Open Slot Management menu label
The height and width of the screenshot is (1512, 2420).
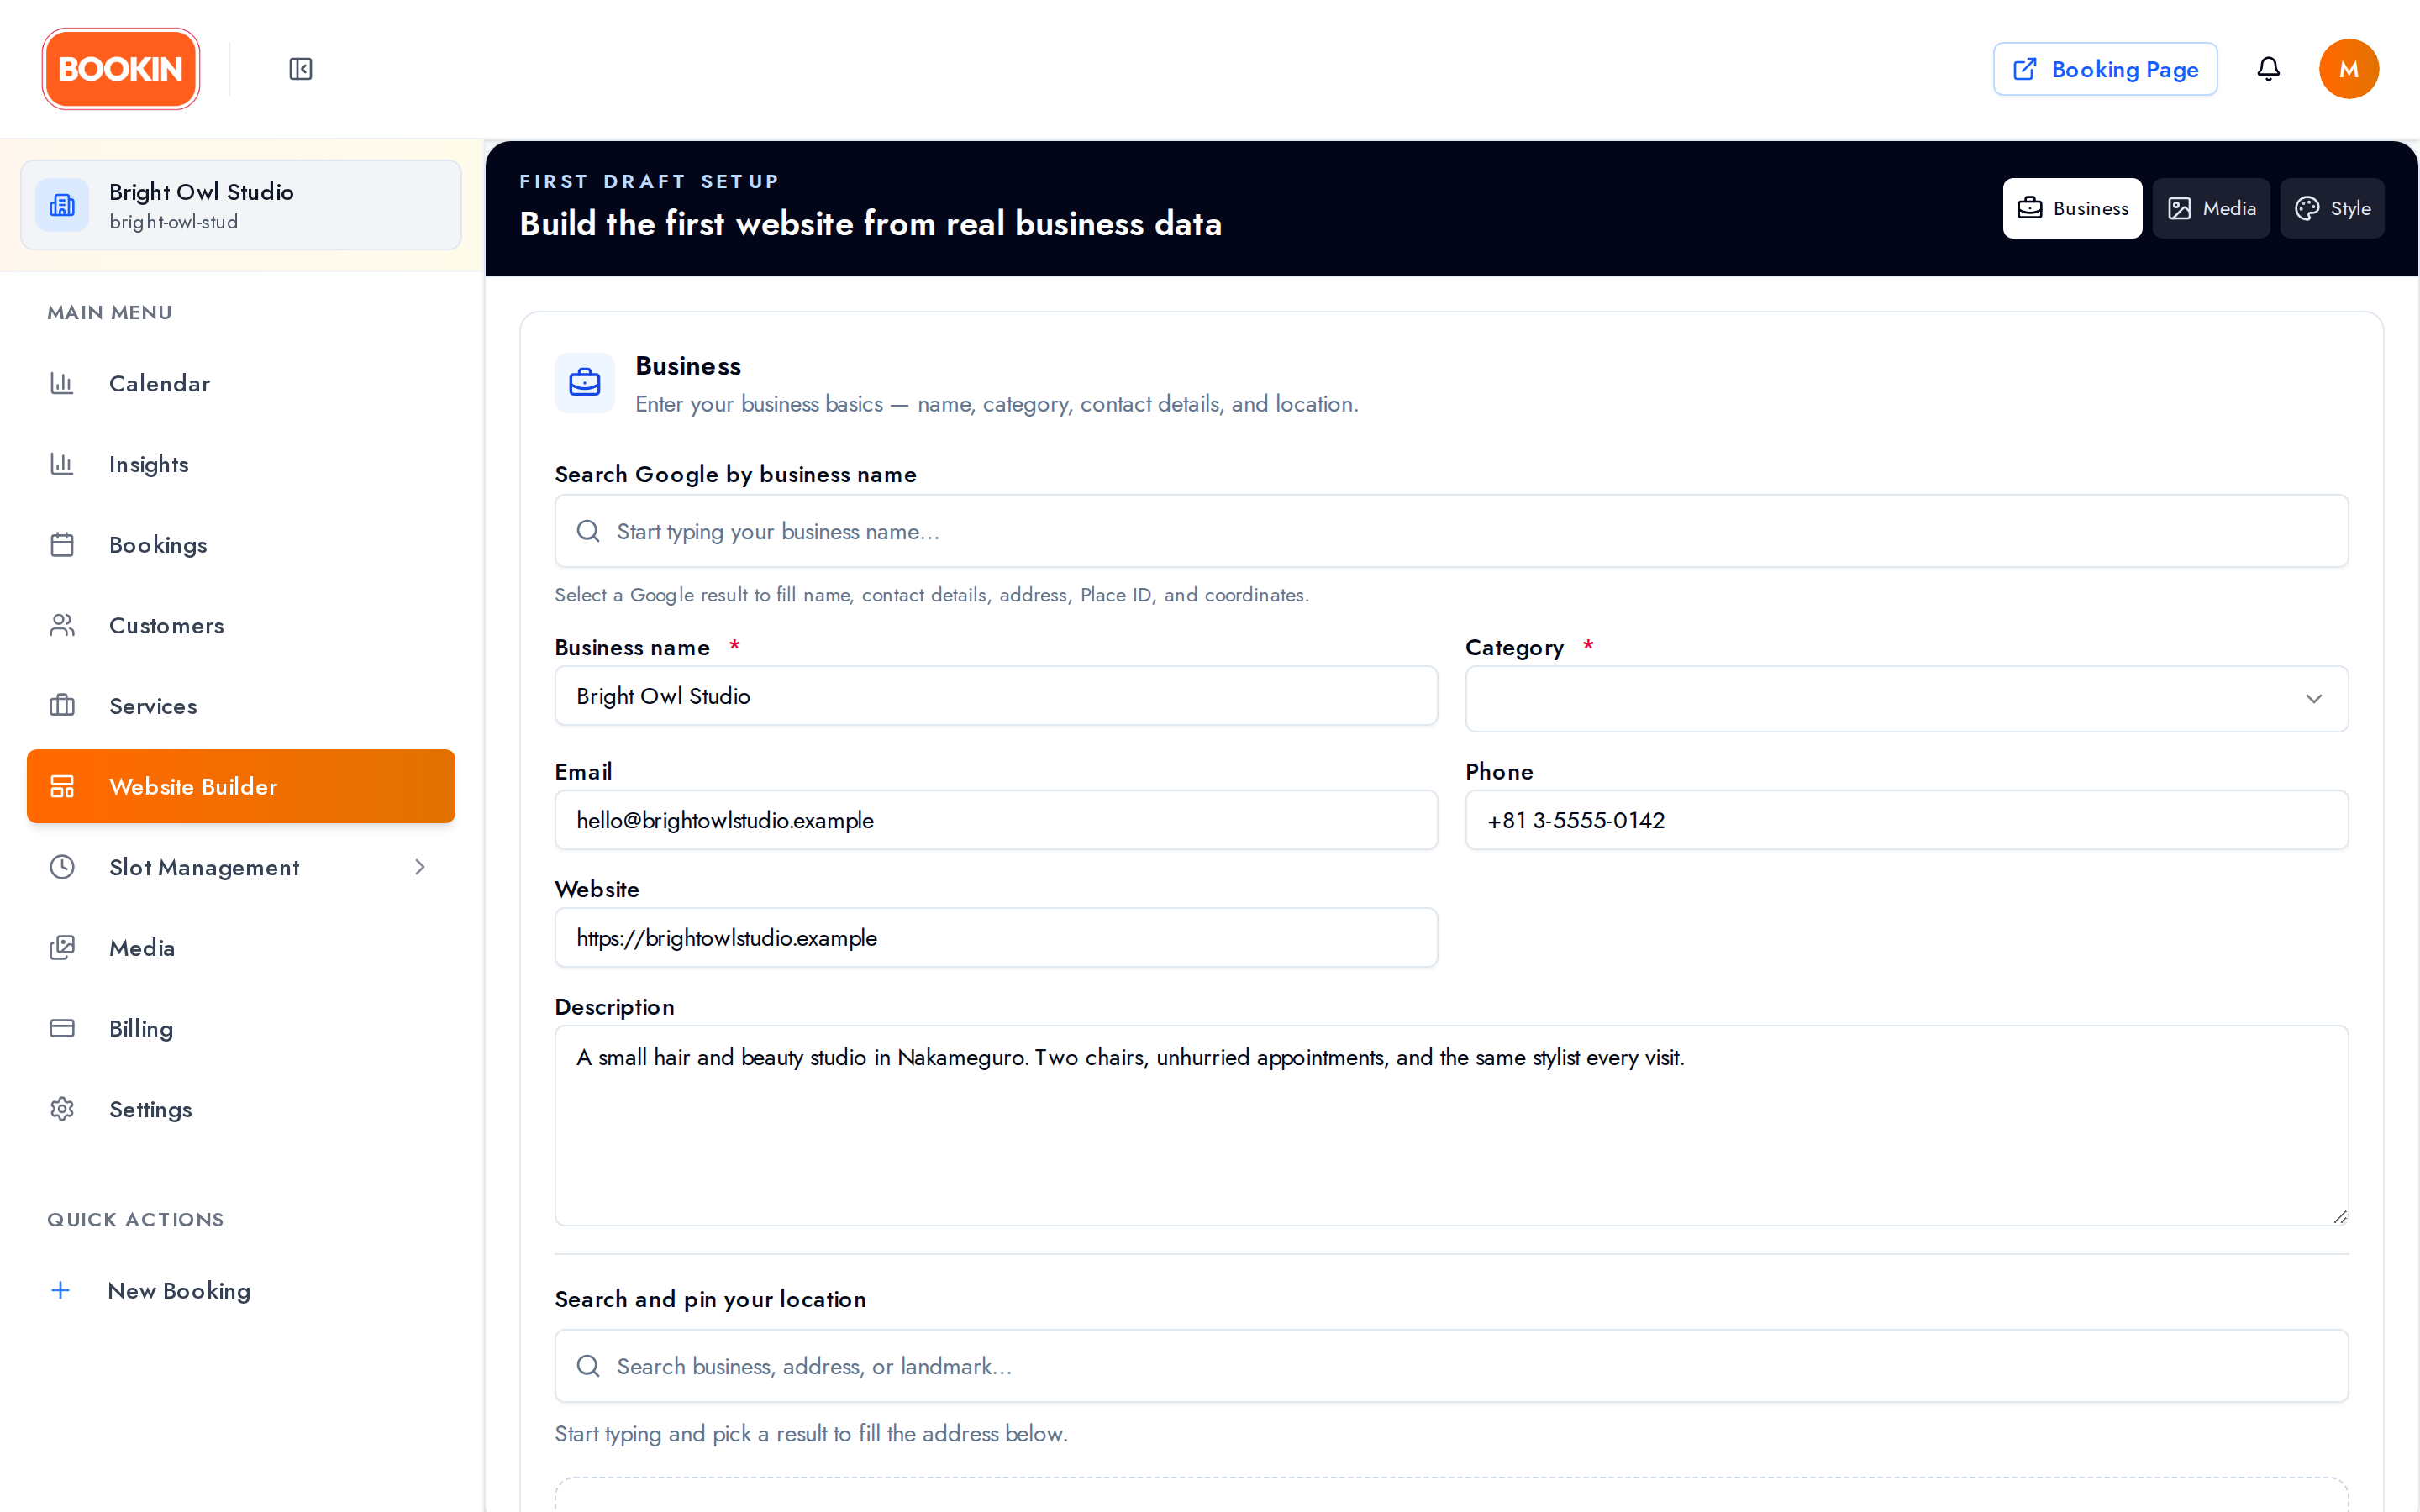pos(204,867)
